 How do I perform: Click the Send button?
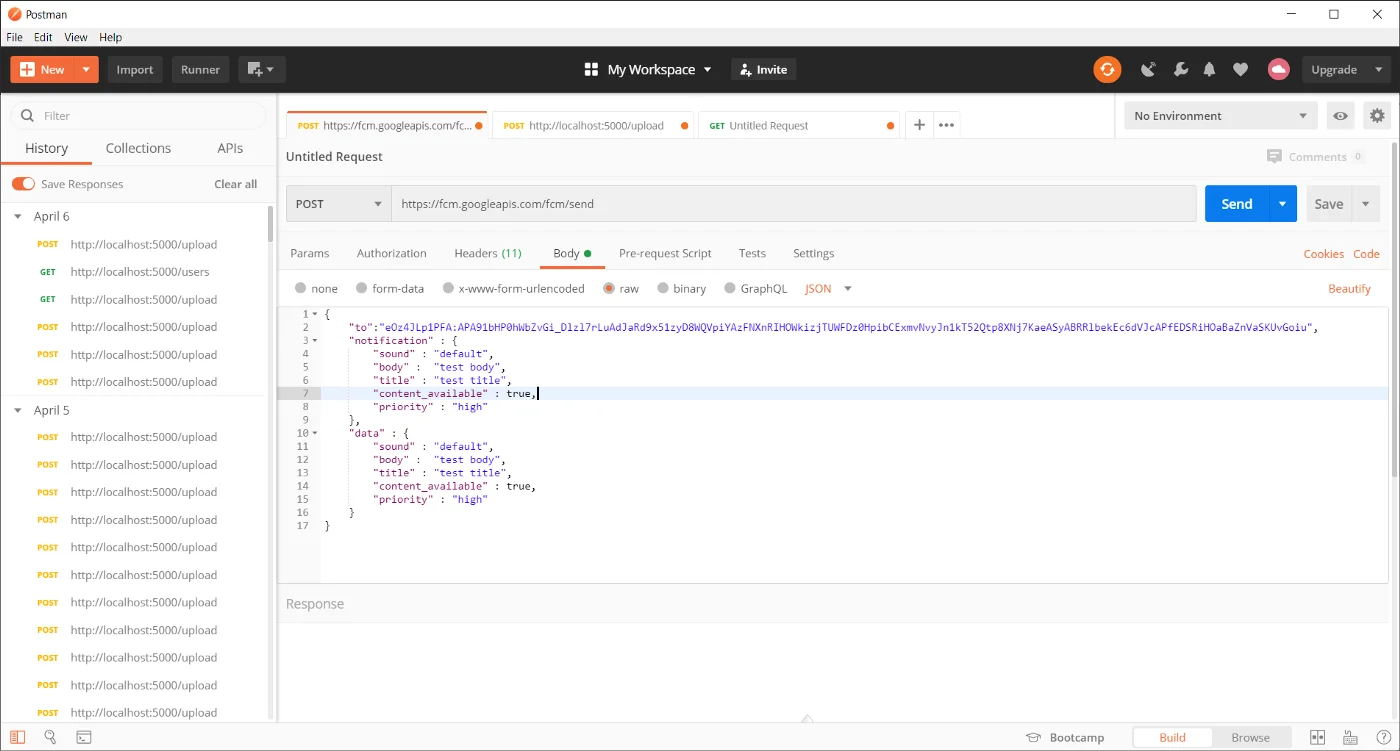(x=1236, y=203)
